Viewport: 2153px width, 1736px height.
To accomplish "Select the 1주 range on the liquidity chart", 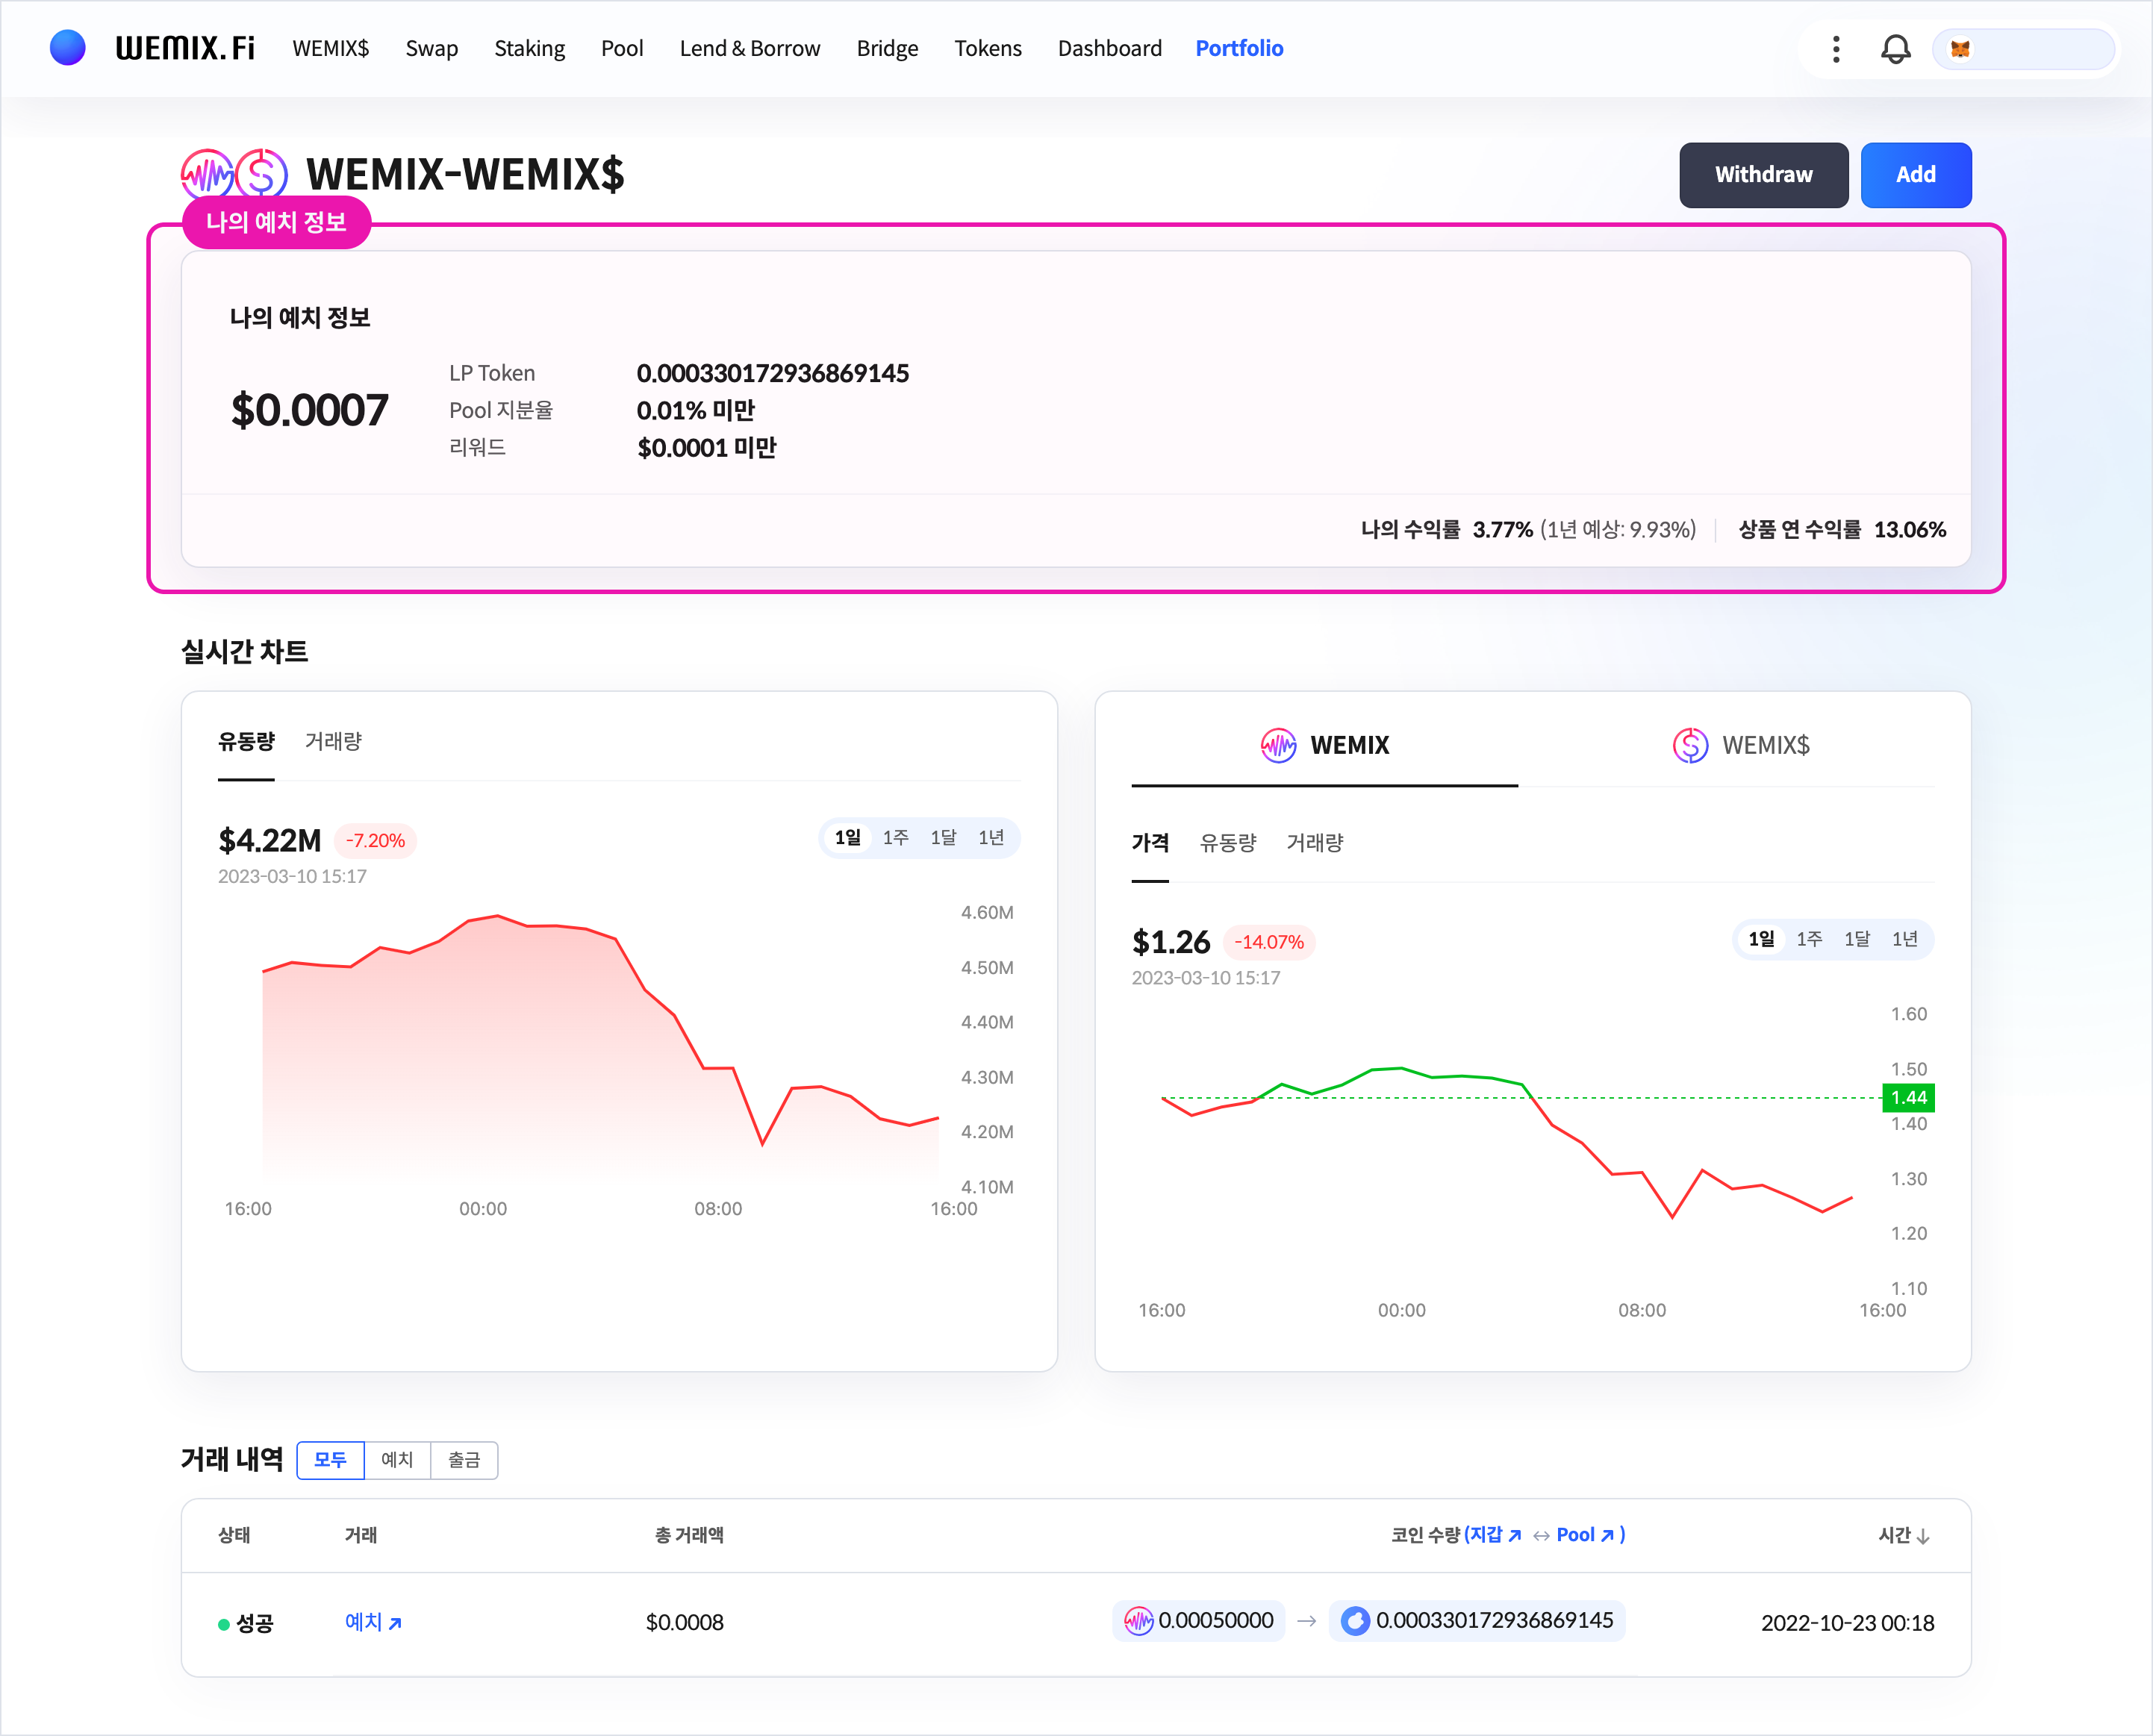I will [x=895, y=838].
